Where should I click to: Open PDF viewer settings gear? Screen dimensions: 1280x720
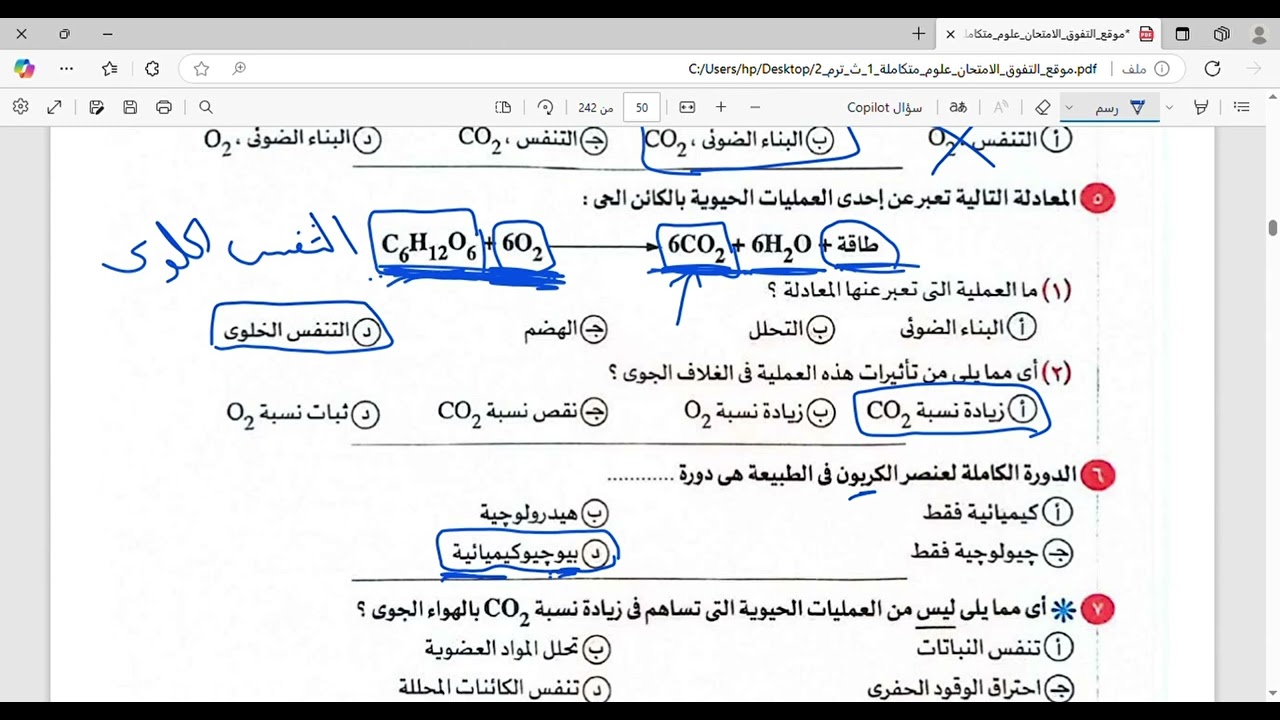(x=21, y=107)
